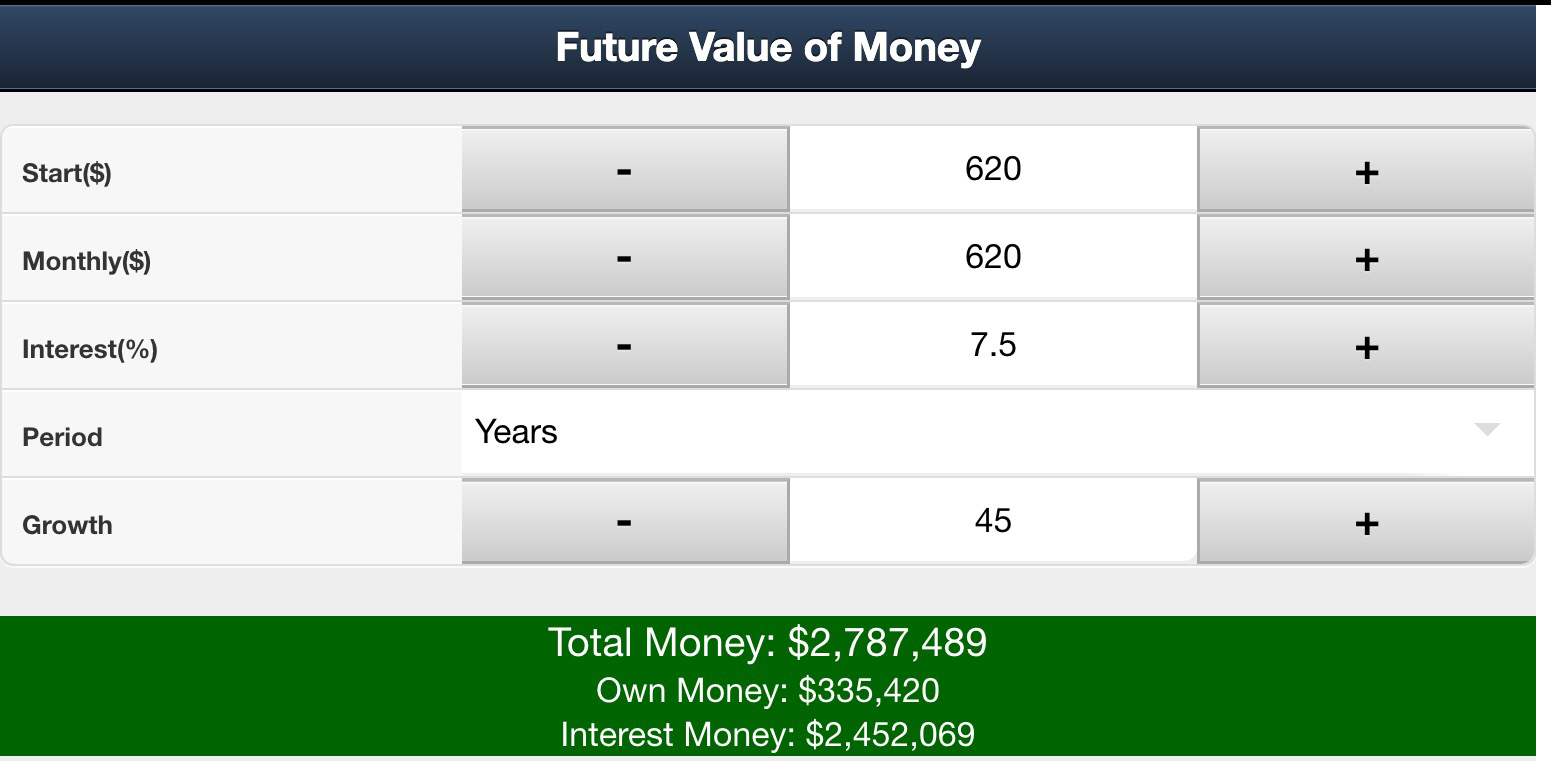Click the Own Money result line
This screenshot has width=1551, height=761.
pos(767,690)
